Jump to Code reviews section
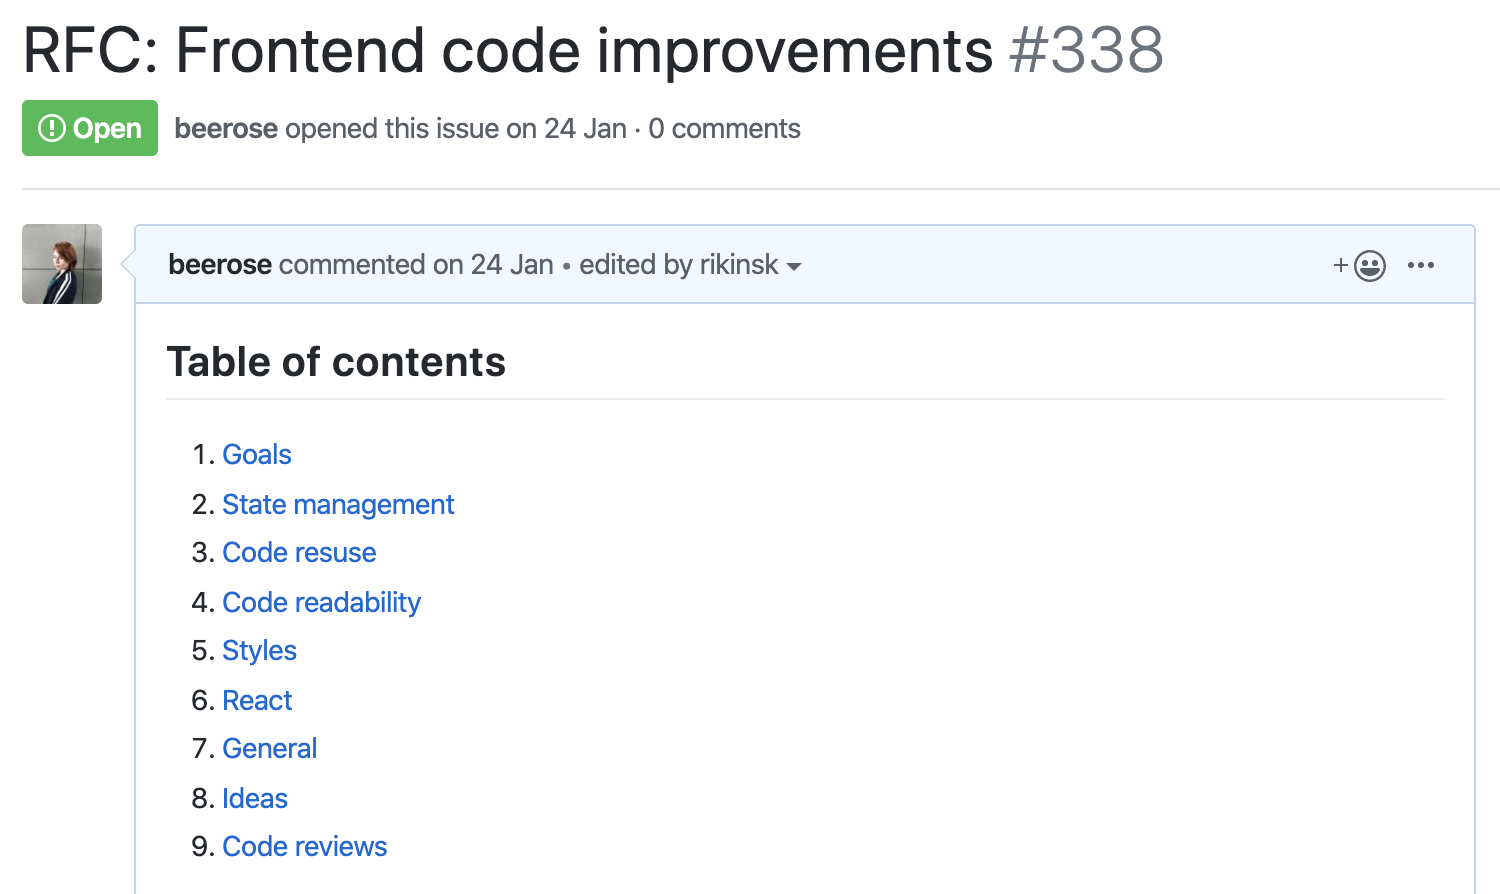This screenshot has width=1500, height=894. 304,847
